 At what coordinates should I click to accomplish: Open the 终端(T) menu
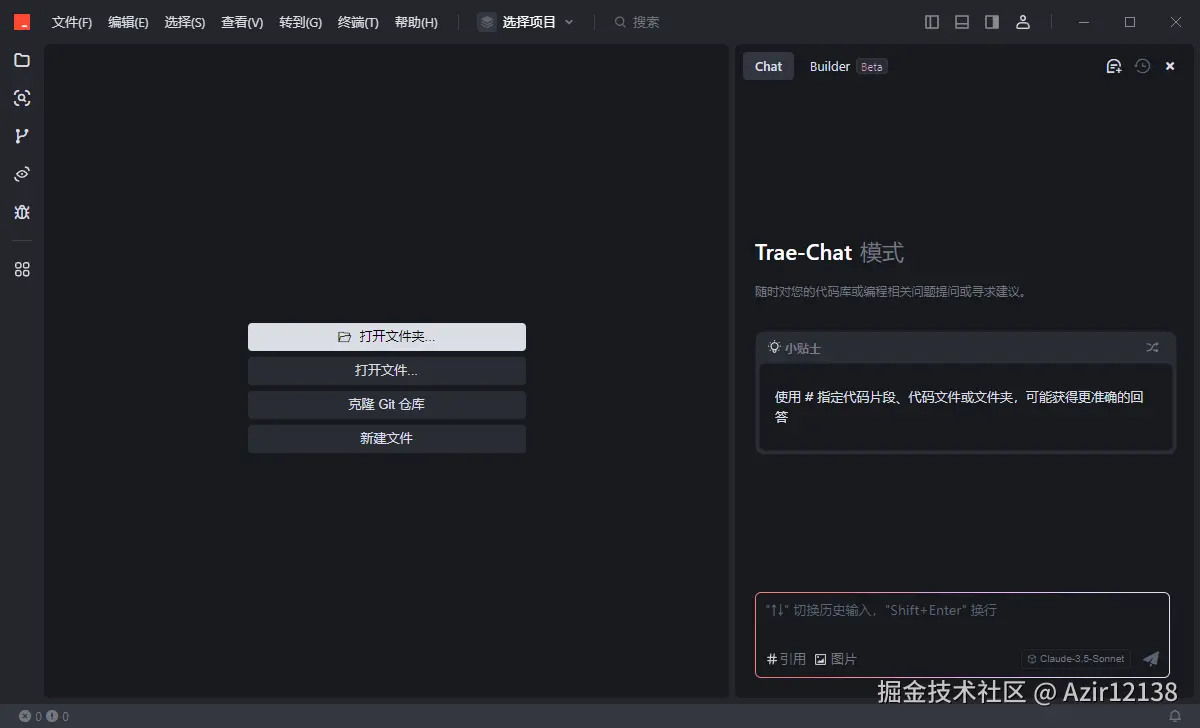358,22
